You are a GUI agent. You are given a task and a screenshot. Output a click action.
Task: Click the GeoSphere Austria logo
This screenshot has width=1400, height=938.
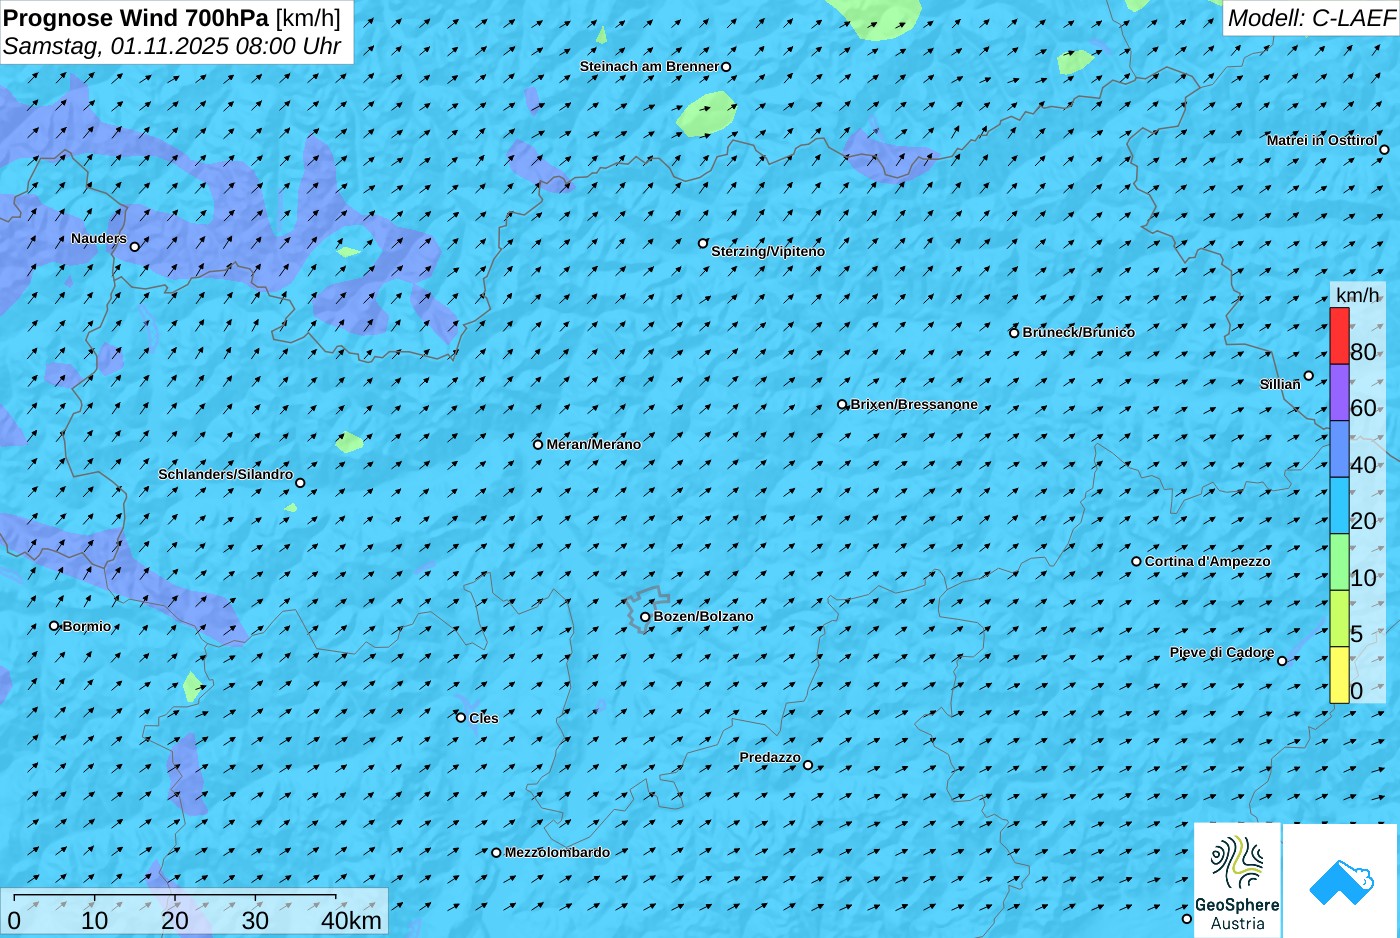(x=1237, y=880)
